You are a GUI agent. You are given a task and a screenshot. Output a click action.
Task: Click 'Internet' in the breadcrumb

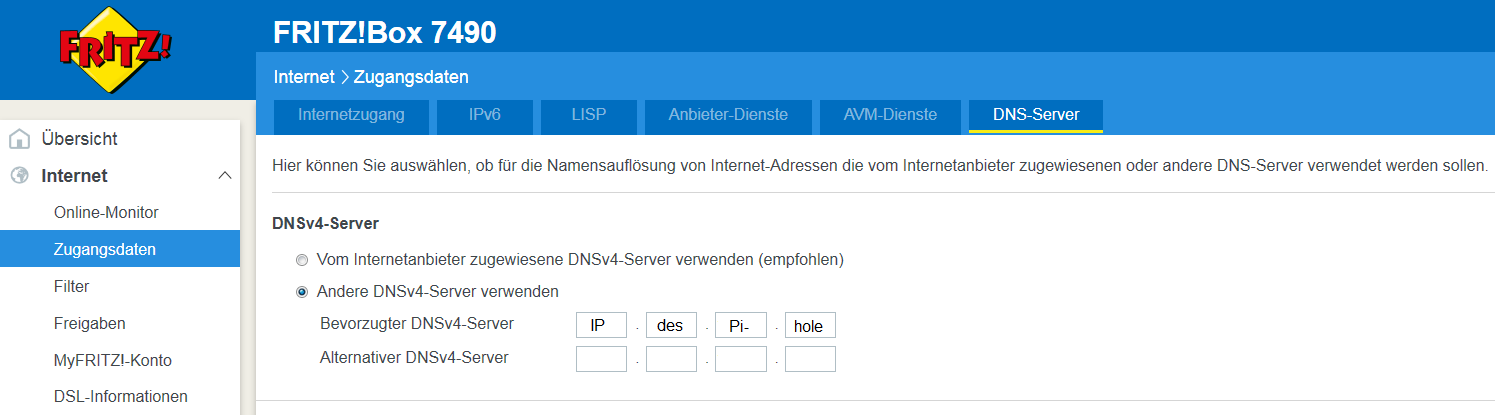pos(304,77)
